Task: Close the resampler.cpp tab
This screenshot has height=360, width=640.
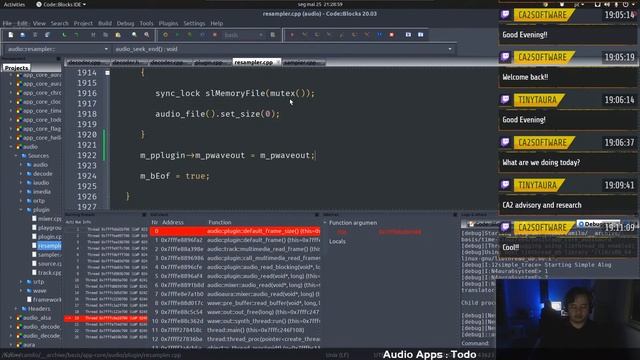Action: [x=278, y=62]
